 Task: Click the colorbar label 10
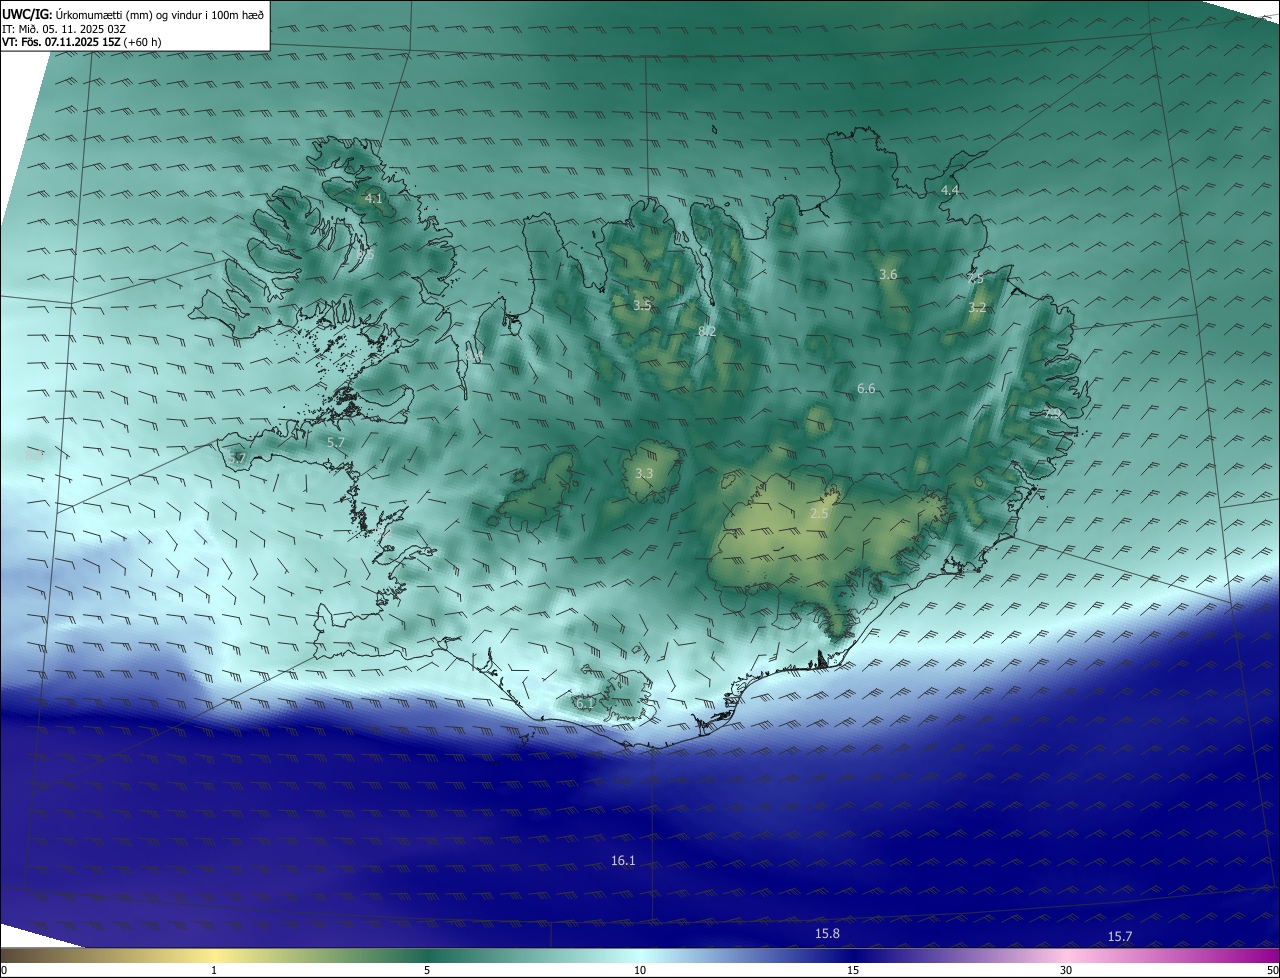(640, 970)
